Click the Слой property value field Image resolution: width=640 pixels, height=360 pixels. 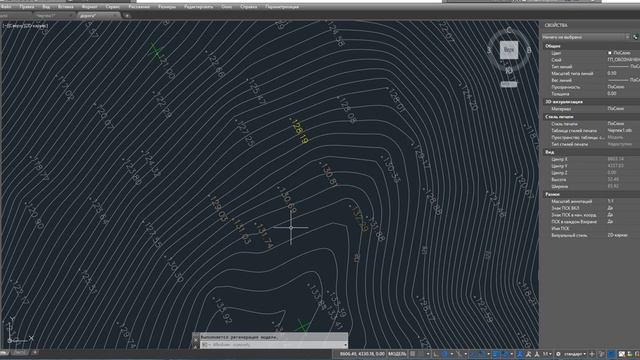pos(623,60)
